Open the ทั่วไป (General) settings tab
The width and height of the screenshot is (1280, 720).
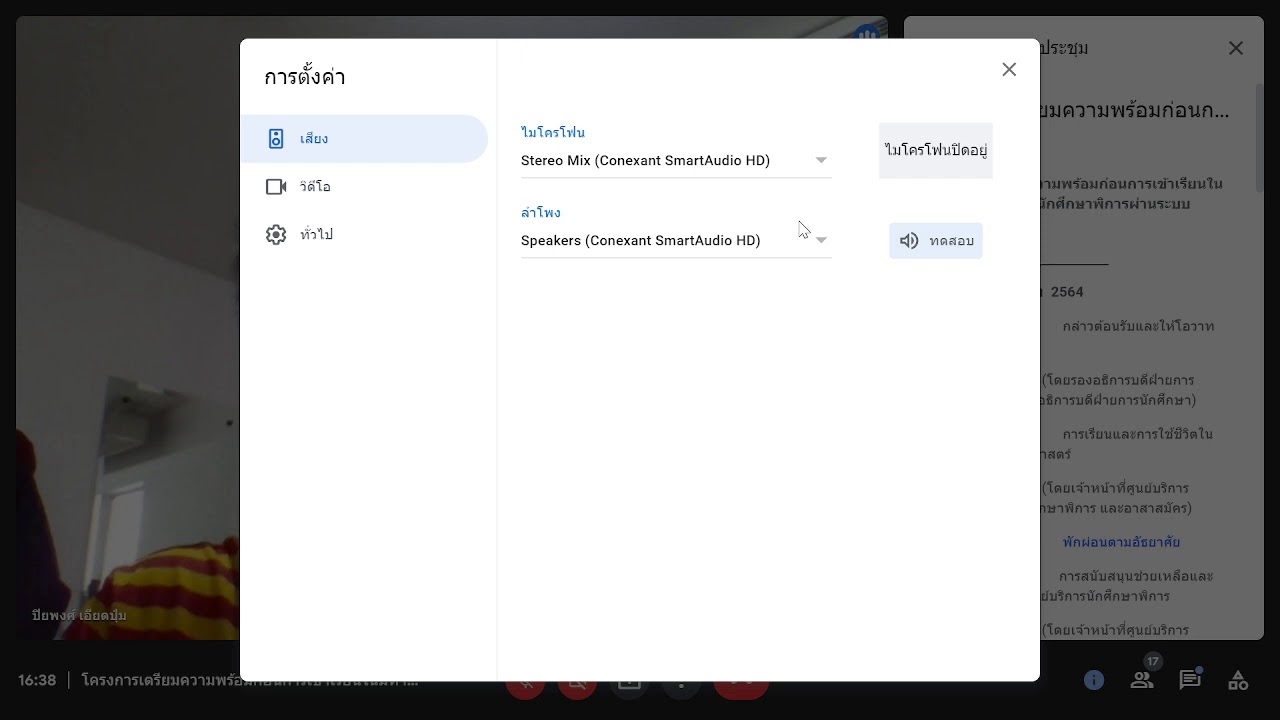[364, 235]
